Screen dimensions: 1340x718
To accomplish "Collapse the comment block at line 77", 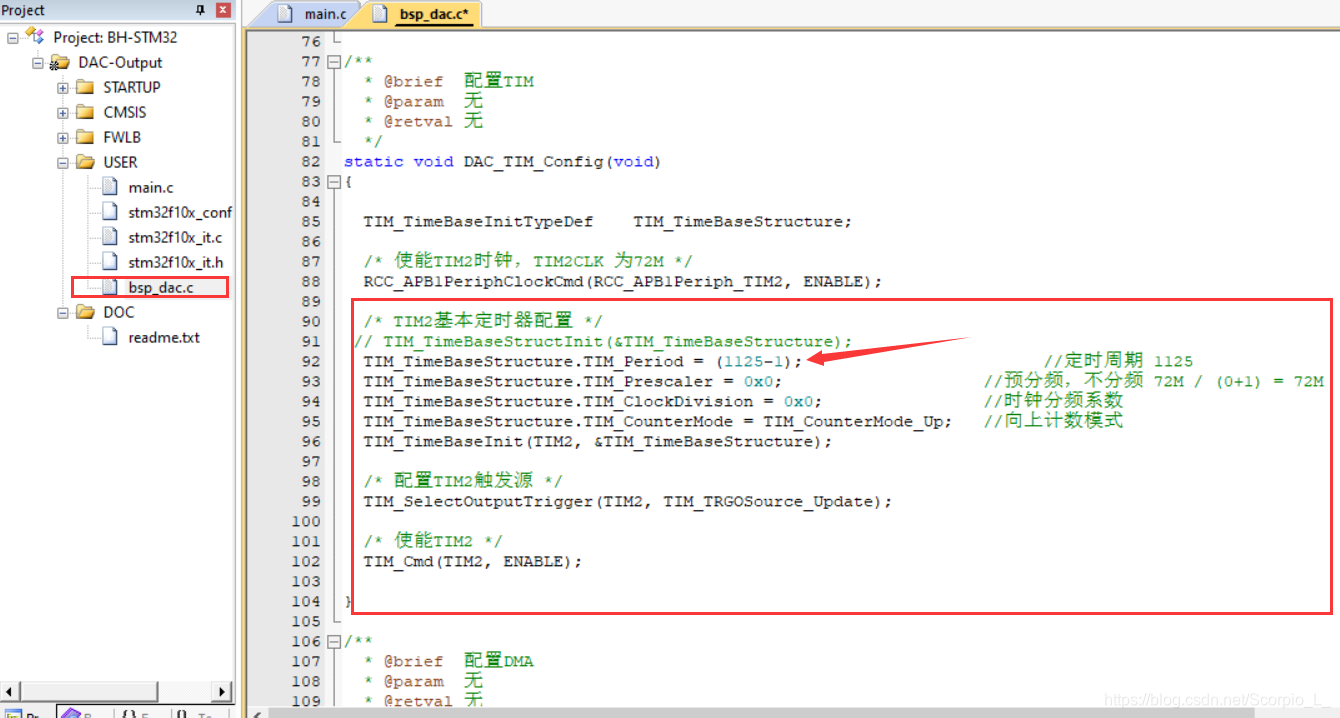I will [334, 62].
